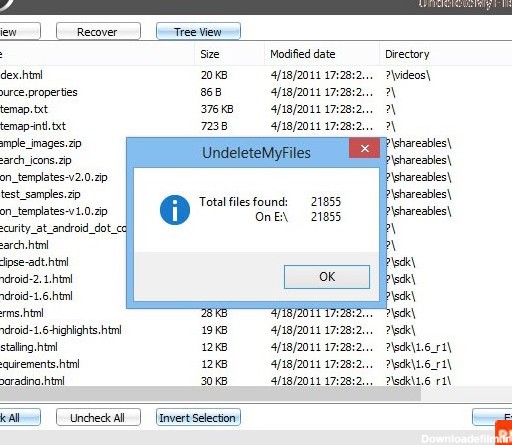Click the ?\videos\ directory cell
This screenshot has height=445, width=512.
(x=408, y=75)
